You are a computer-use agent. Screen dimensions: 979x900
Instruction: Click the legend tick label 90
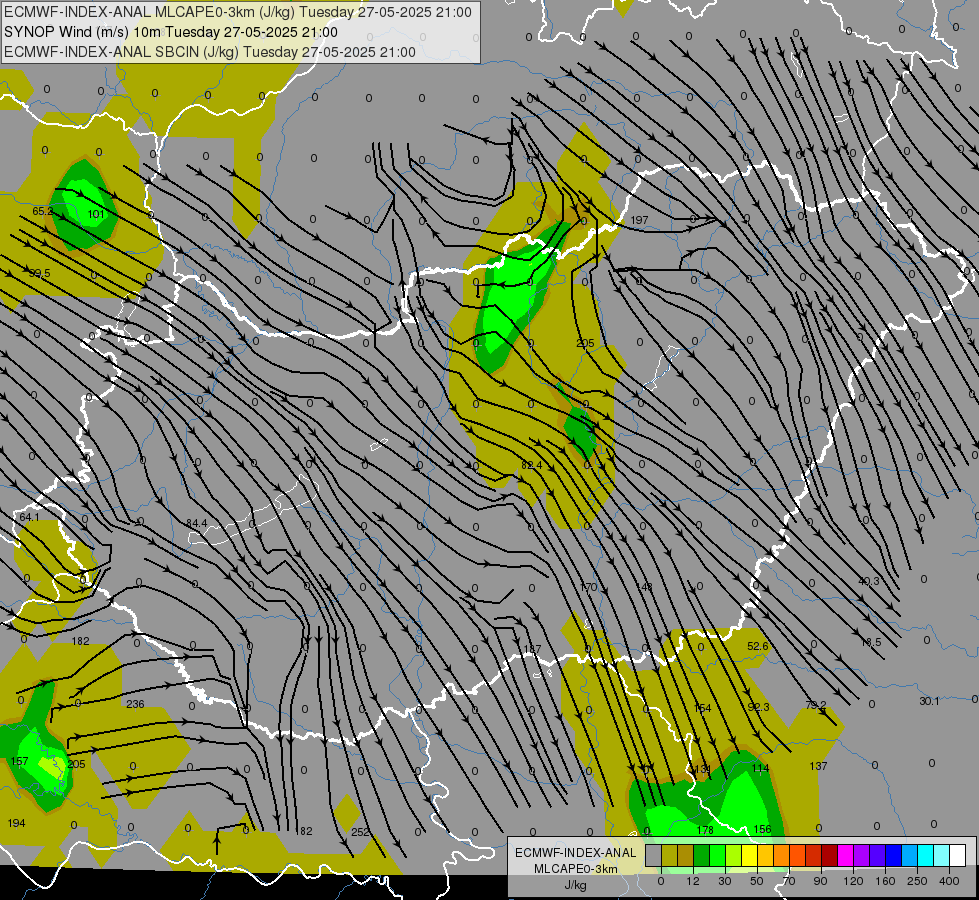(x=820, y=881)
